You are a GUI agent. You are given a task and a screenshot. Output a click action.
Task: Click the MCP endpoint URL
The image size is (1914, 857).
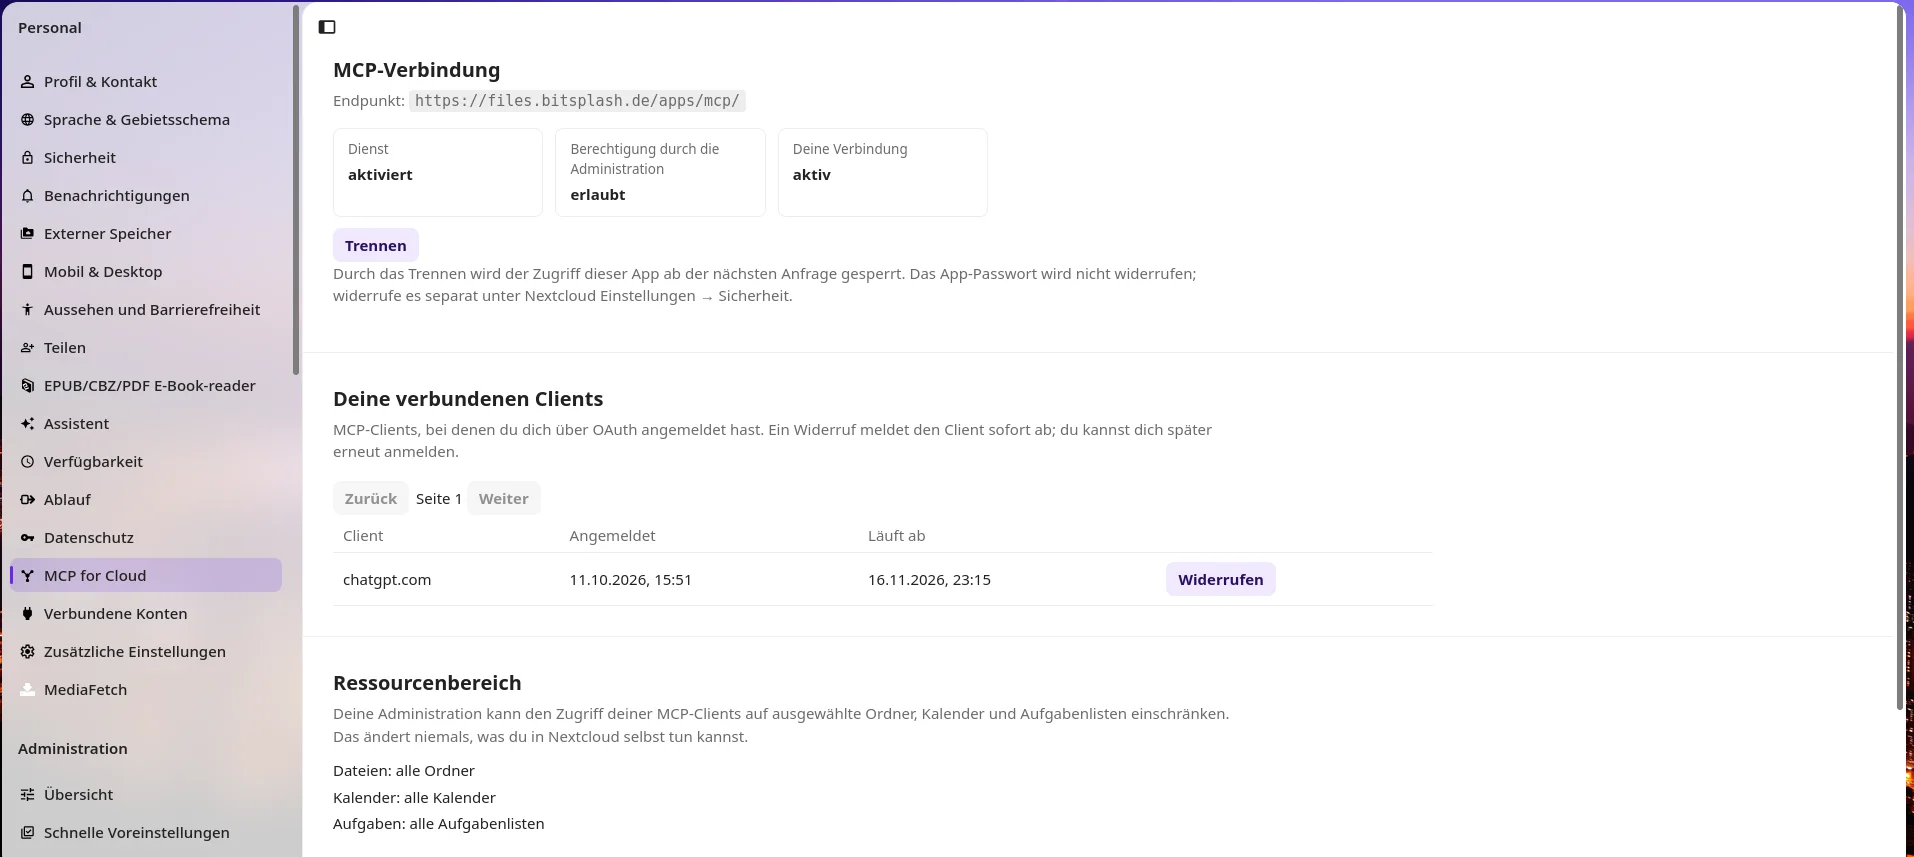(577, 101)
